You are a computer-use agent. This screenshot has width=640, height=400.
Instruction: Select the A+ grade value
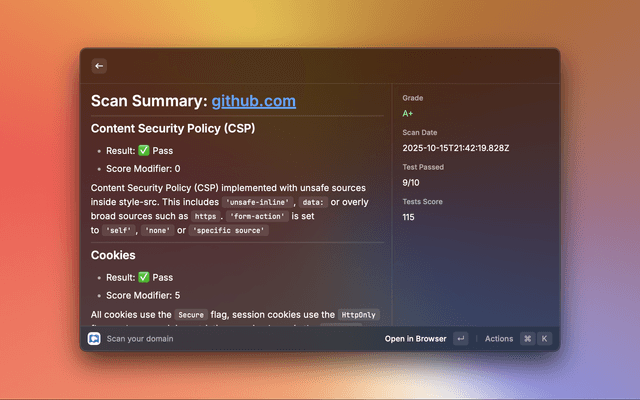click(408, 114)
